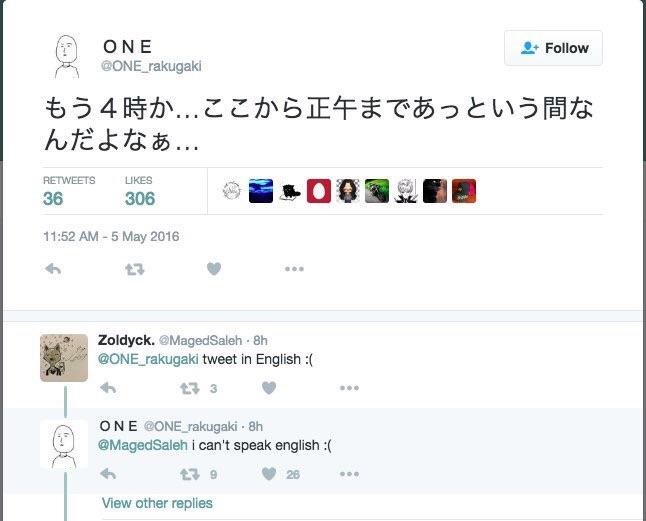The height and width of the screenshot is (521, 646).
Task: Like ONE's reply with 26 likes
Action: pos(269,474)
